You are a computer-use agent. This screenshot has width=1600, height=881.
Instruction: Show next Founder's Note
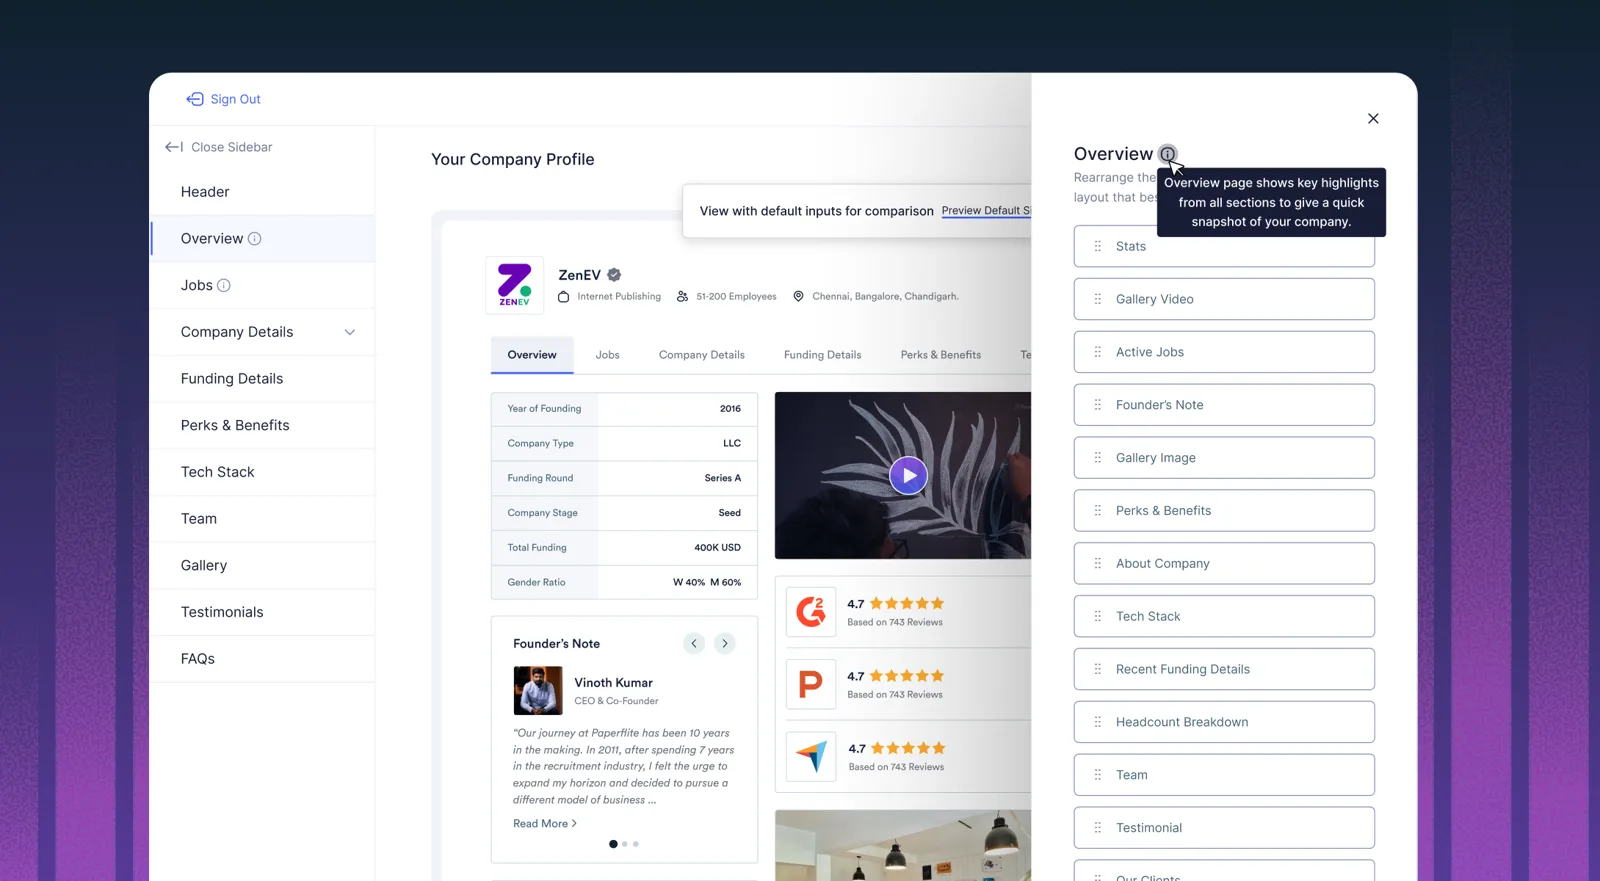(x=725, y=644)
